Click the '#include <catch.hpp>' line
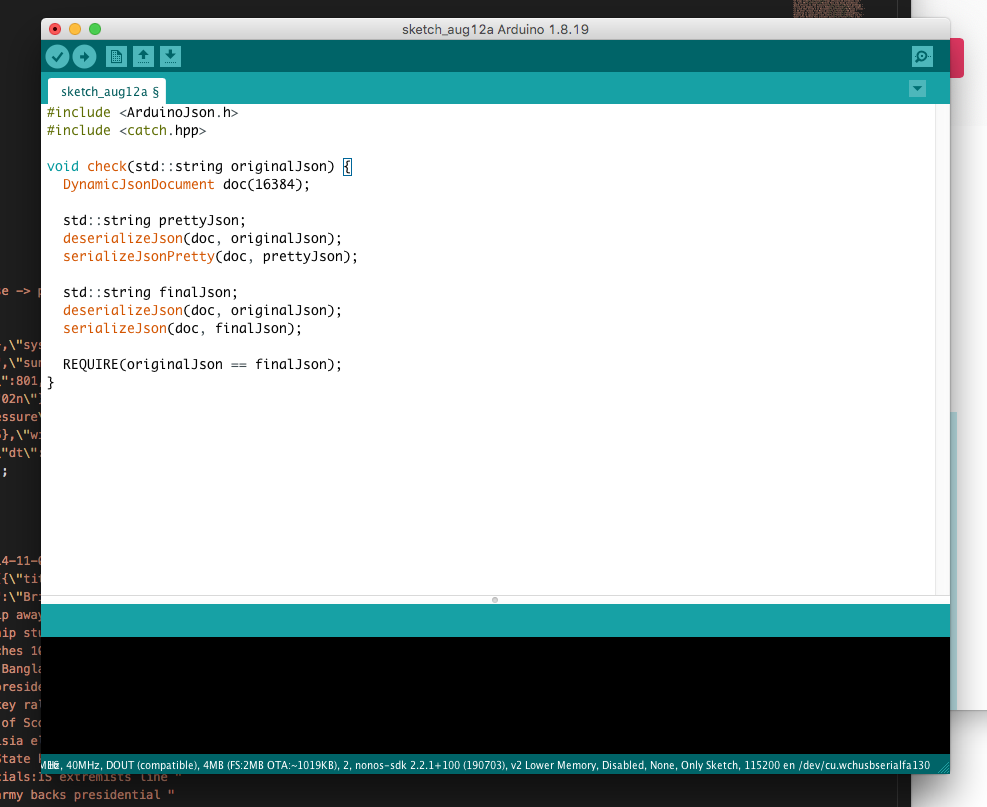The height and width of the screenshot is (807, 987). (x=127, y=130)
